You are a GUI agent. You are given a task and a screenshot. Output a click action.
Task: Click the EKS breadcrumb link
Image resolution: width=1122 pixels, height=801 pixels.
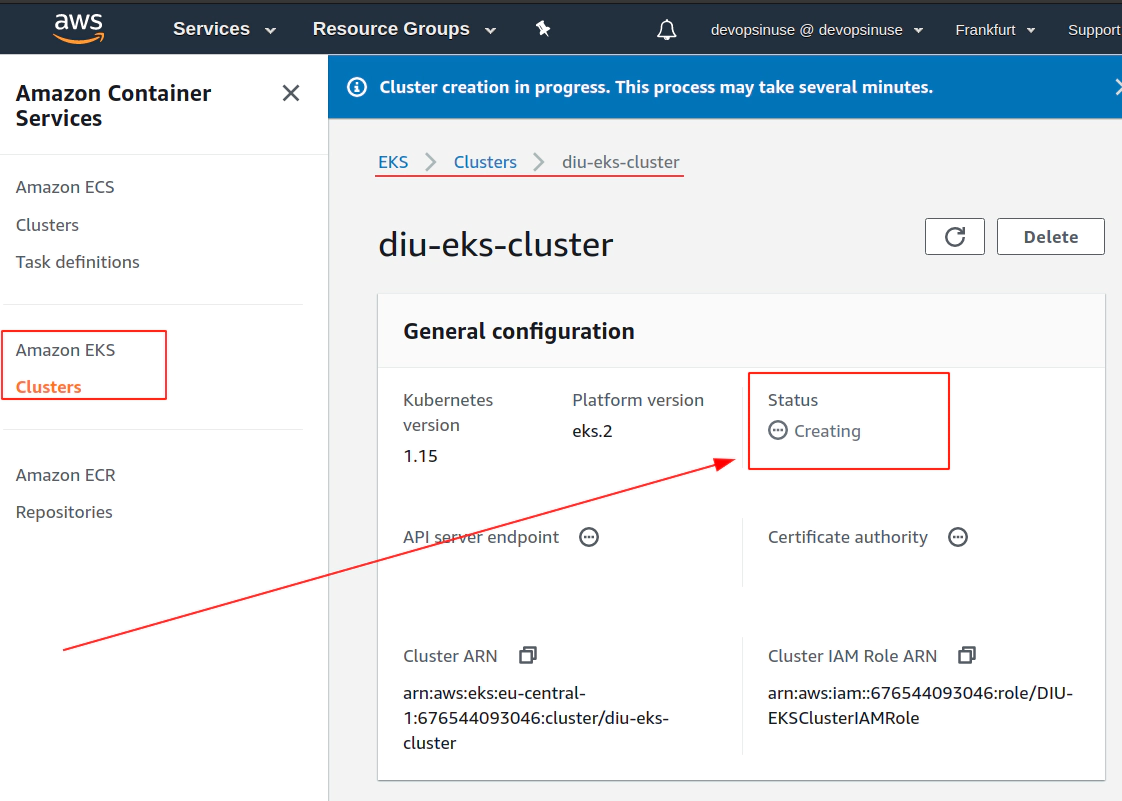click(x=393, y=162)
